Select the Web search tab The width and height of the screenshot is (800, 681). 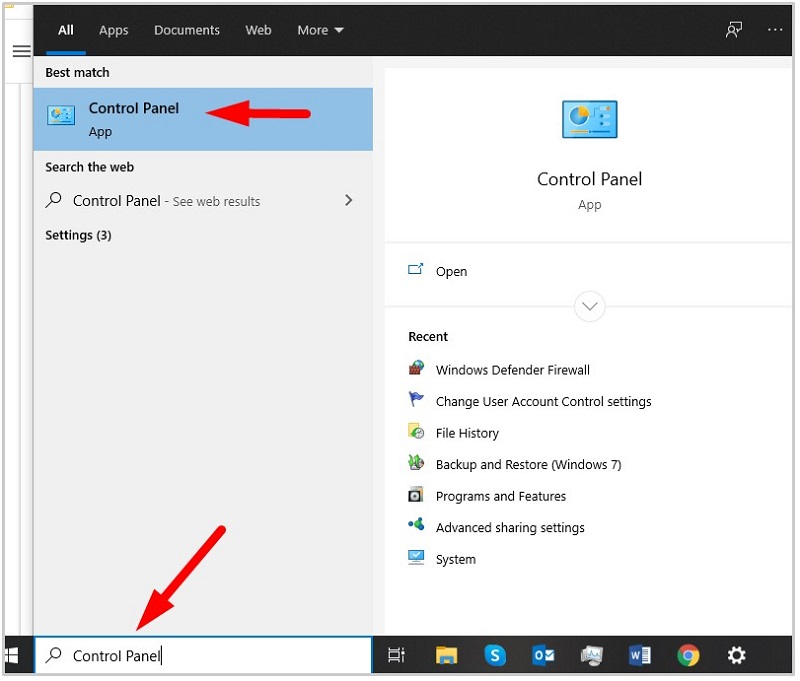[x=258, y=30]
